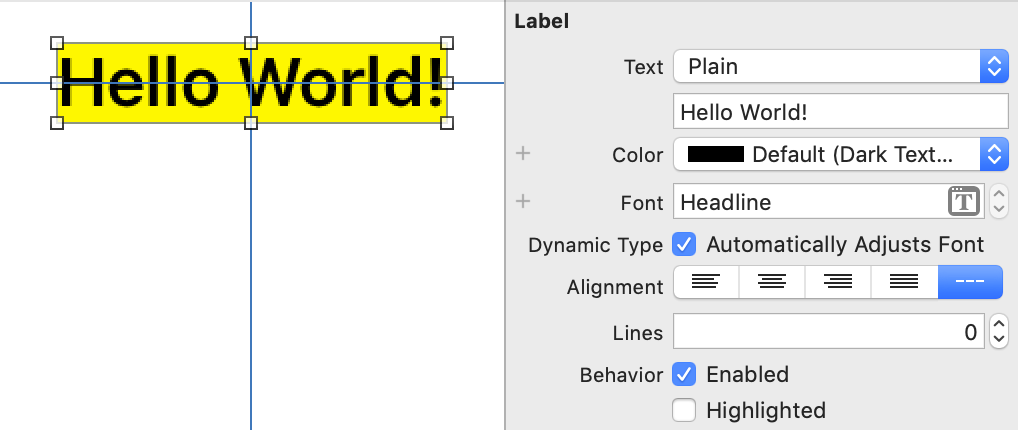Click plus icon beside Color

[x=522, y=154]
